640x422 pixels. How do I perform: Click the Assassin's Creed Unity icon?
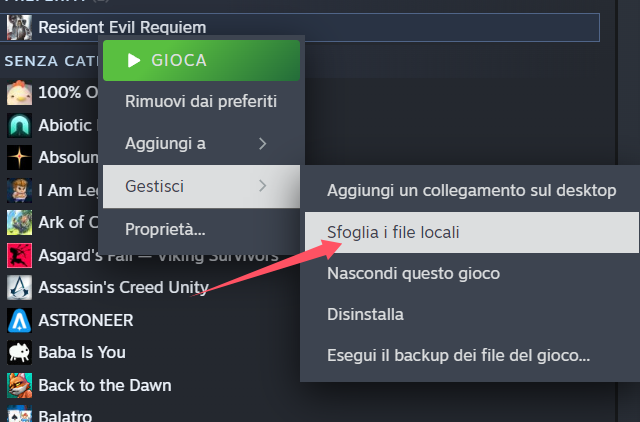[x=19, y=288]
